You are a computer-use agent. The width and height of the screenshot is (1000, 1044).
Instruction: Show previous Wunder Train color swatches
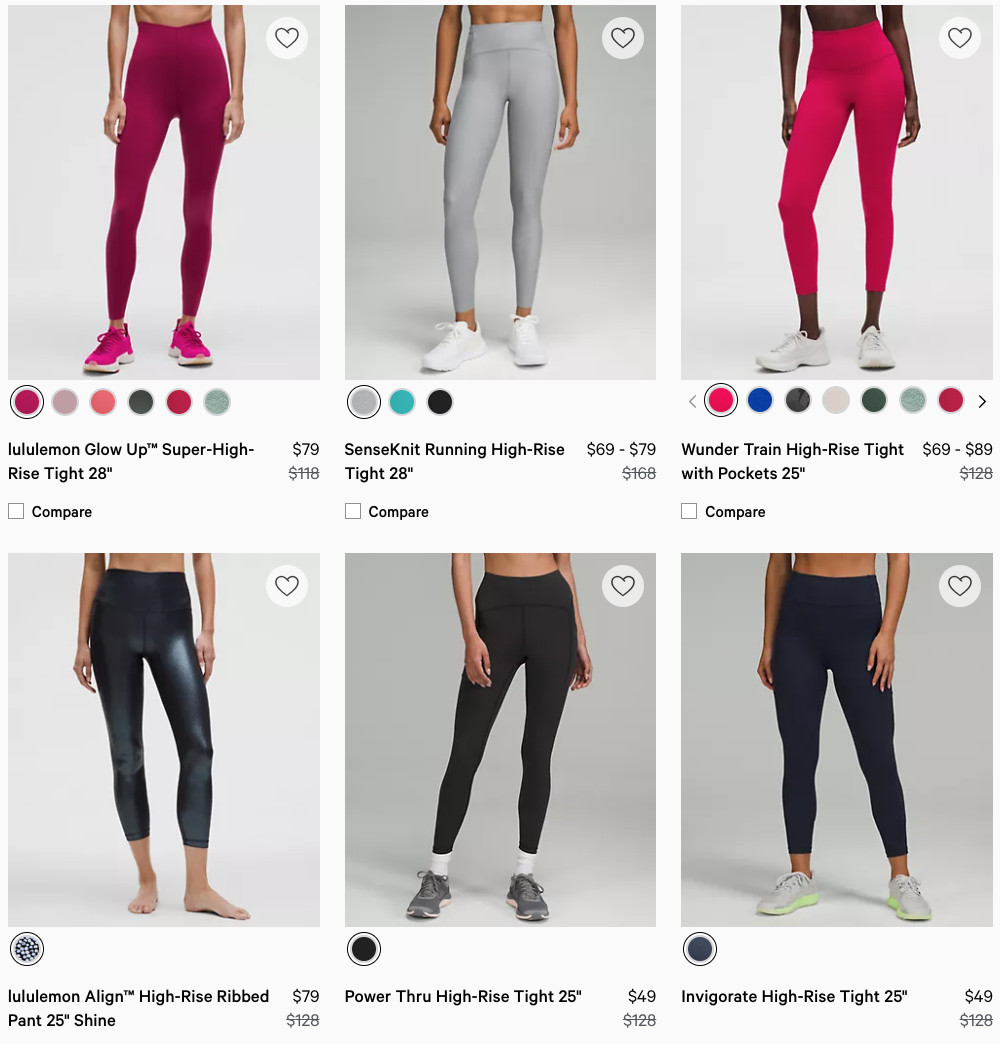click(692, 401)
